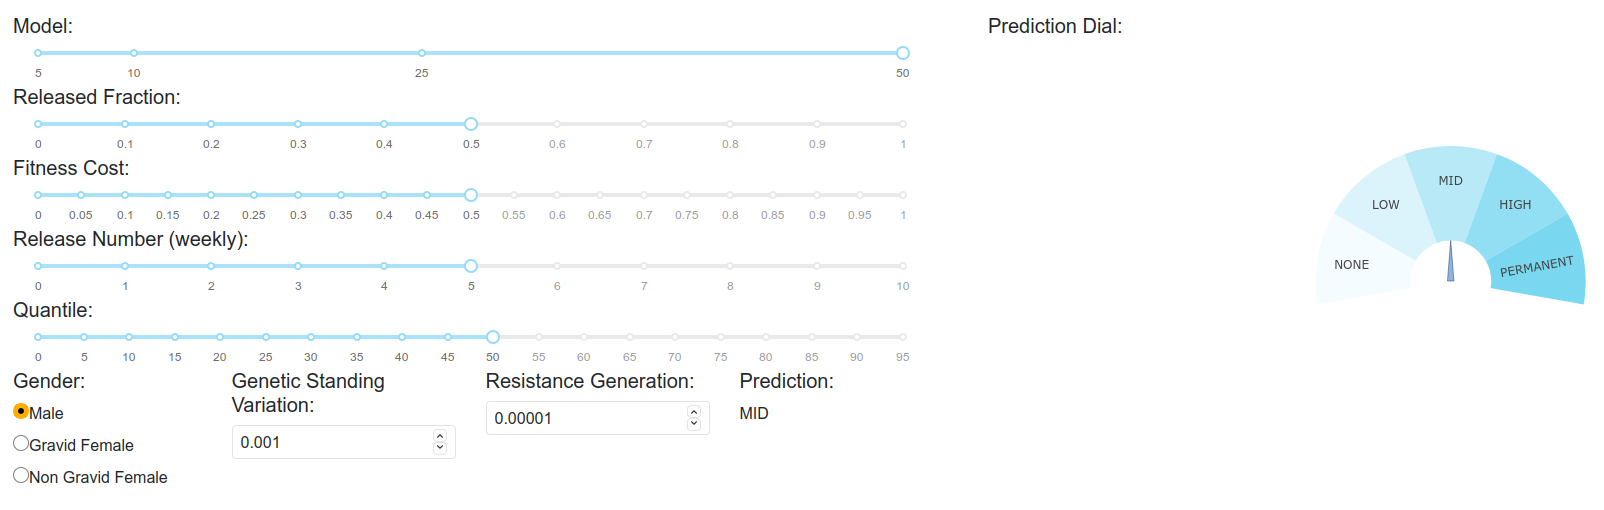Click the LOW segment of the dial
The height and width of the screenshot is (510, 1604).
(x=1386, y=205)
